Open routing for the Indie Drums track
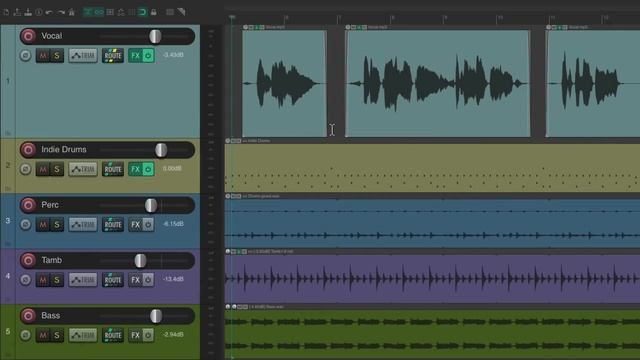Viewport: 640px width, 360px height. [x=113, y=169]
